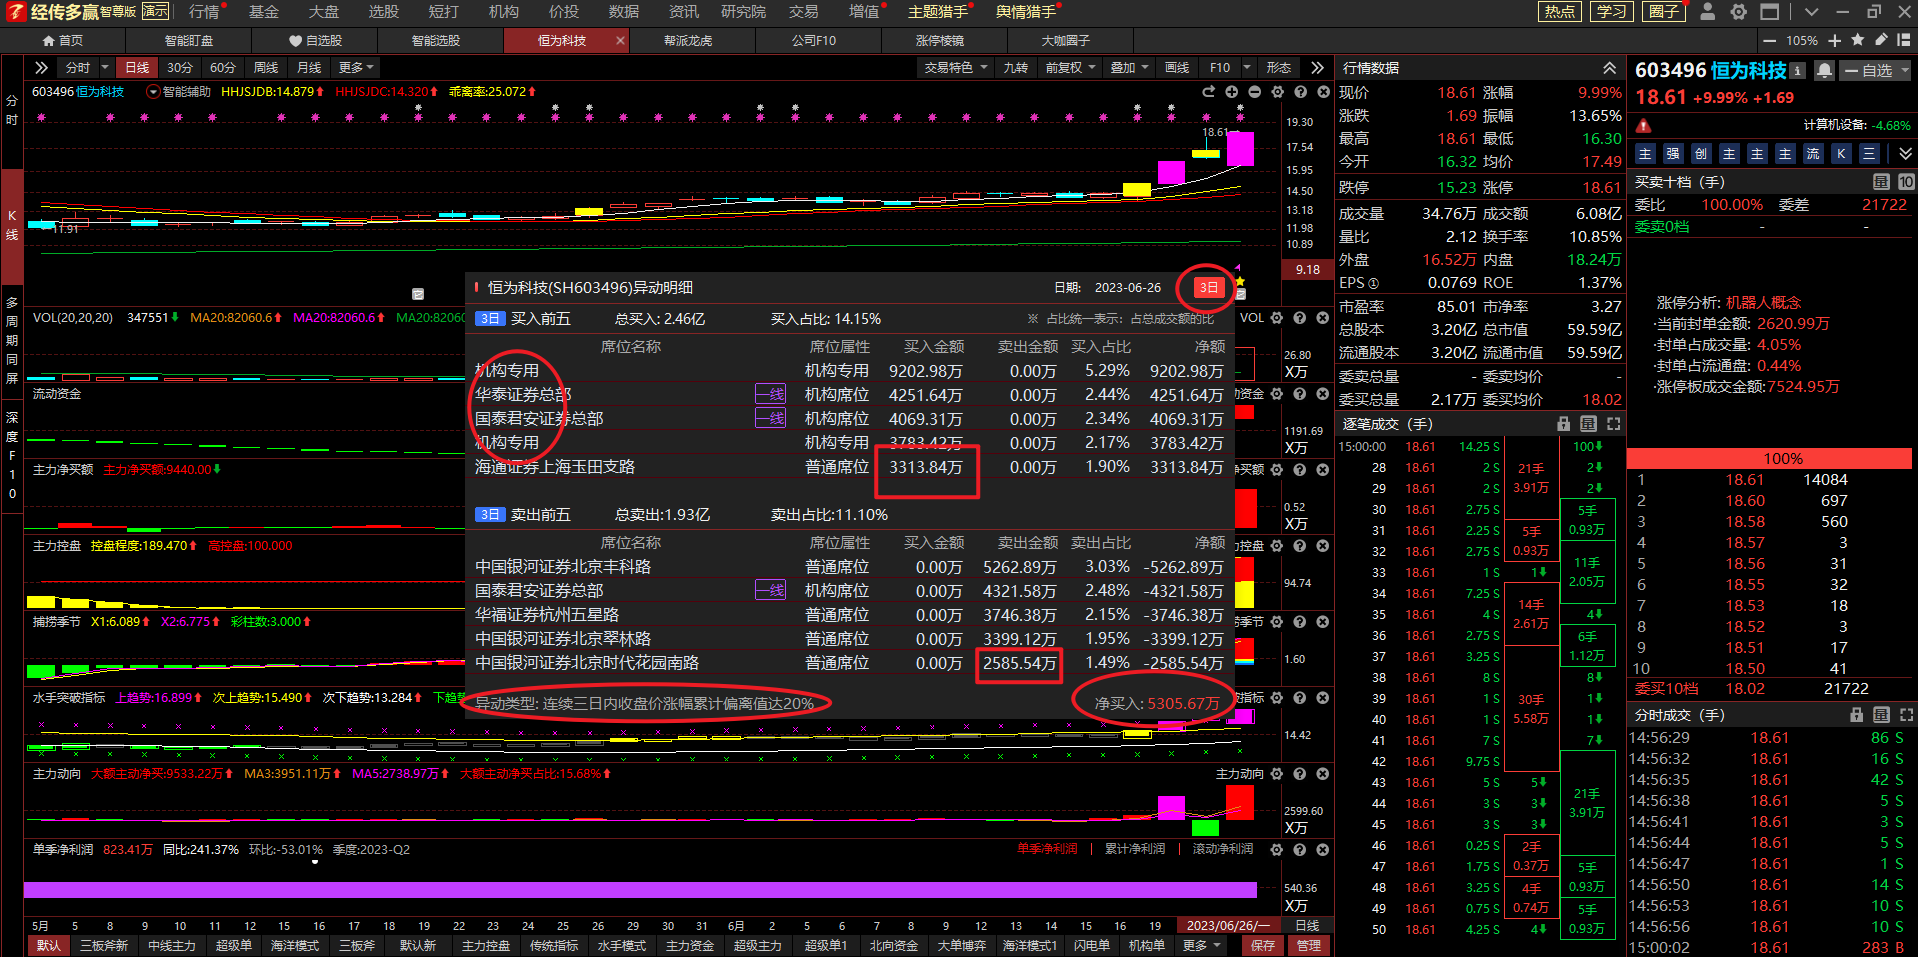Click the 管理 button at bottom
The height and width of the screenshot is (957, 1918).
(1309, 945)
